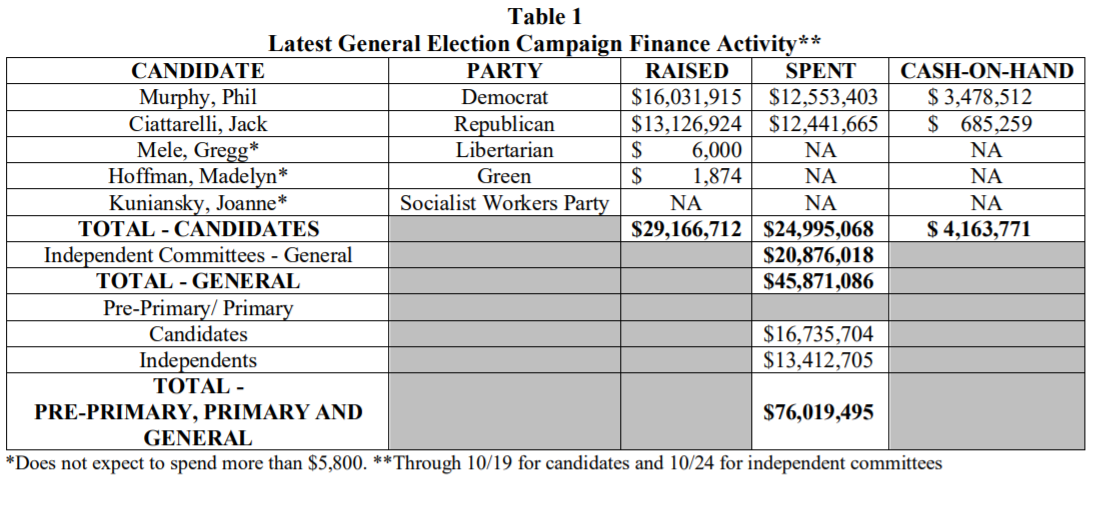Select Ciattarelli's spent amount $12,441,665
The image size is (1099, 509).
click(x=820, y=124)
